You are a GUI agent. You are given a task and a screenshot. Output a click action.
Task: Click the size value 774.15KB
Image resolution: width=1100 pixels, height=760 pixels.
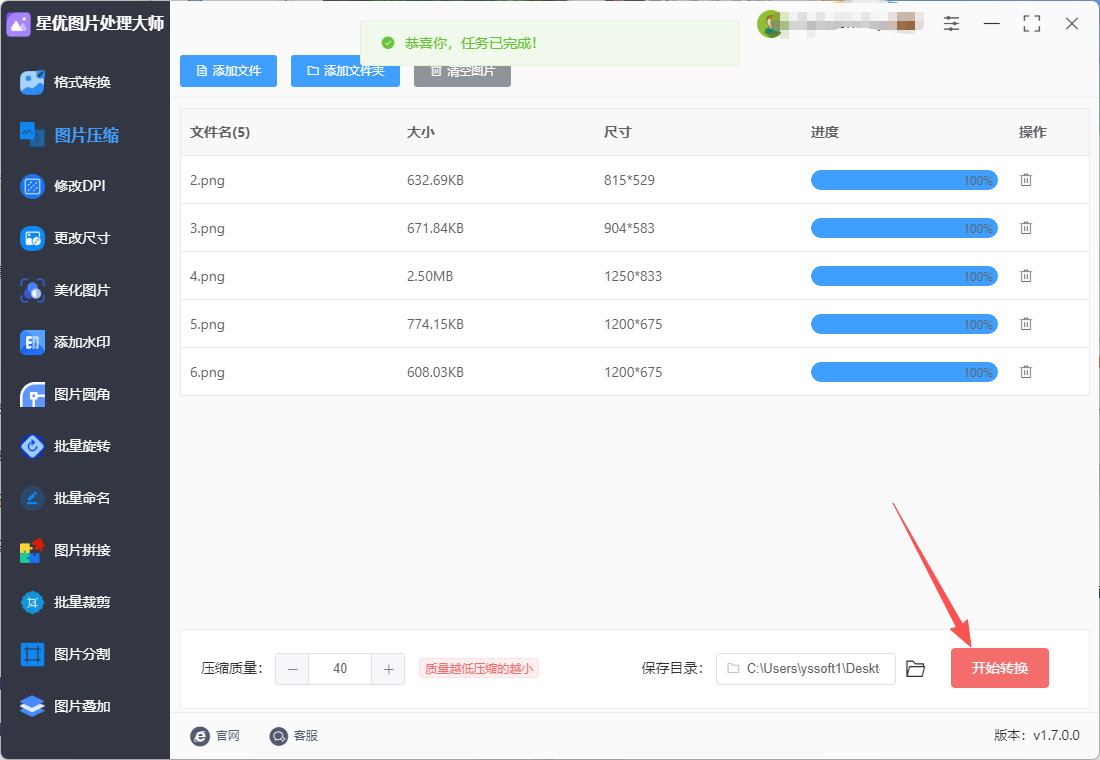point(435,324)
